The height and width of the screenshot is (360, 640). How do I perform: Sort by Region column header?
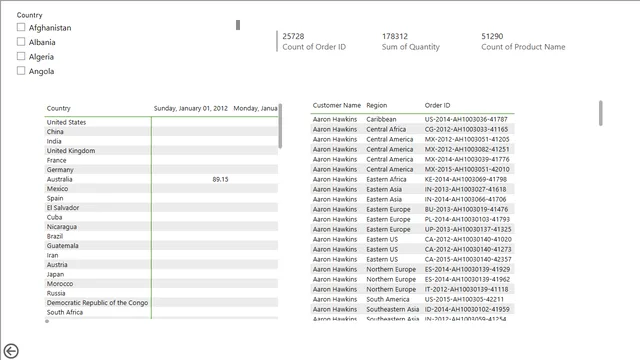click(376, 105)
